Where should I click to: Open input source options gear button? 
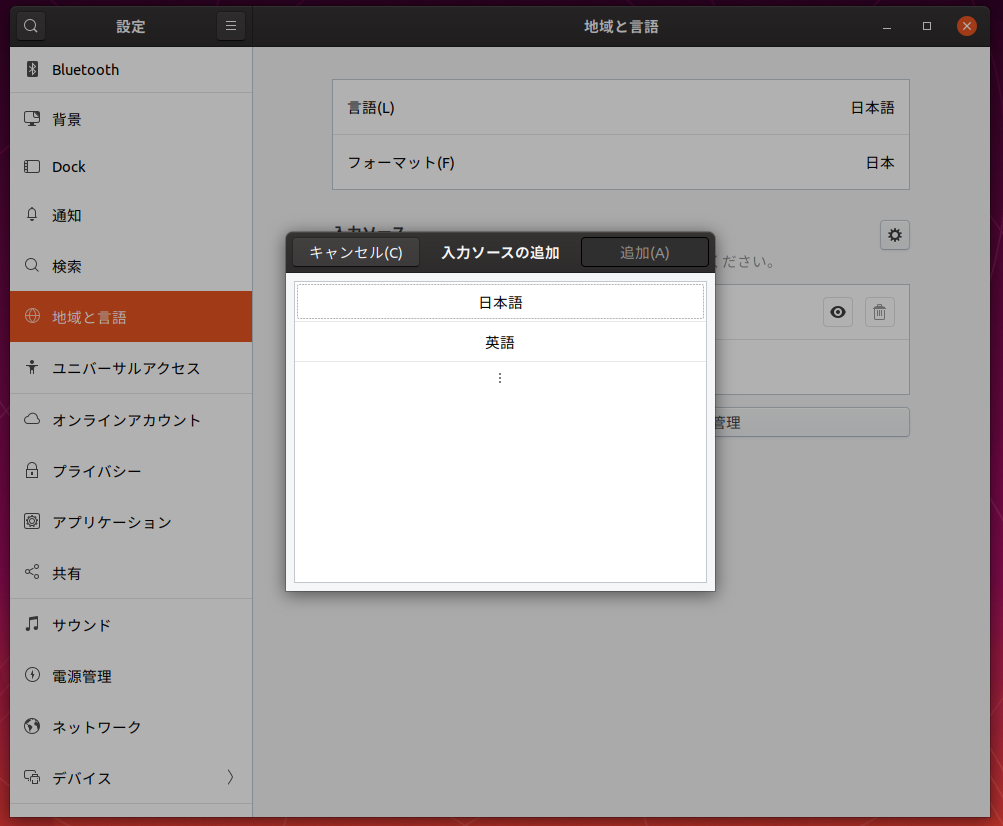point(894,235)
